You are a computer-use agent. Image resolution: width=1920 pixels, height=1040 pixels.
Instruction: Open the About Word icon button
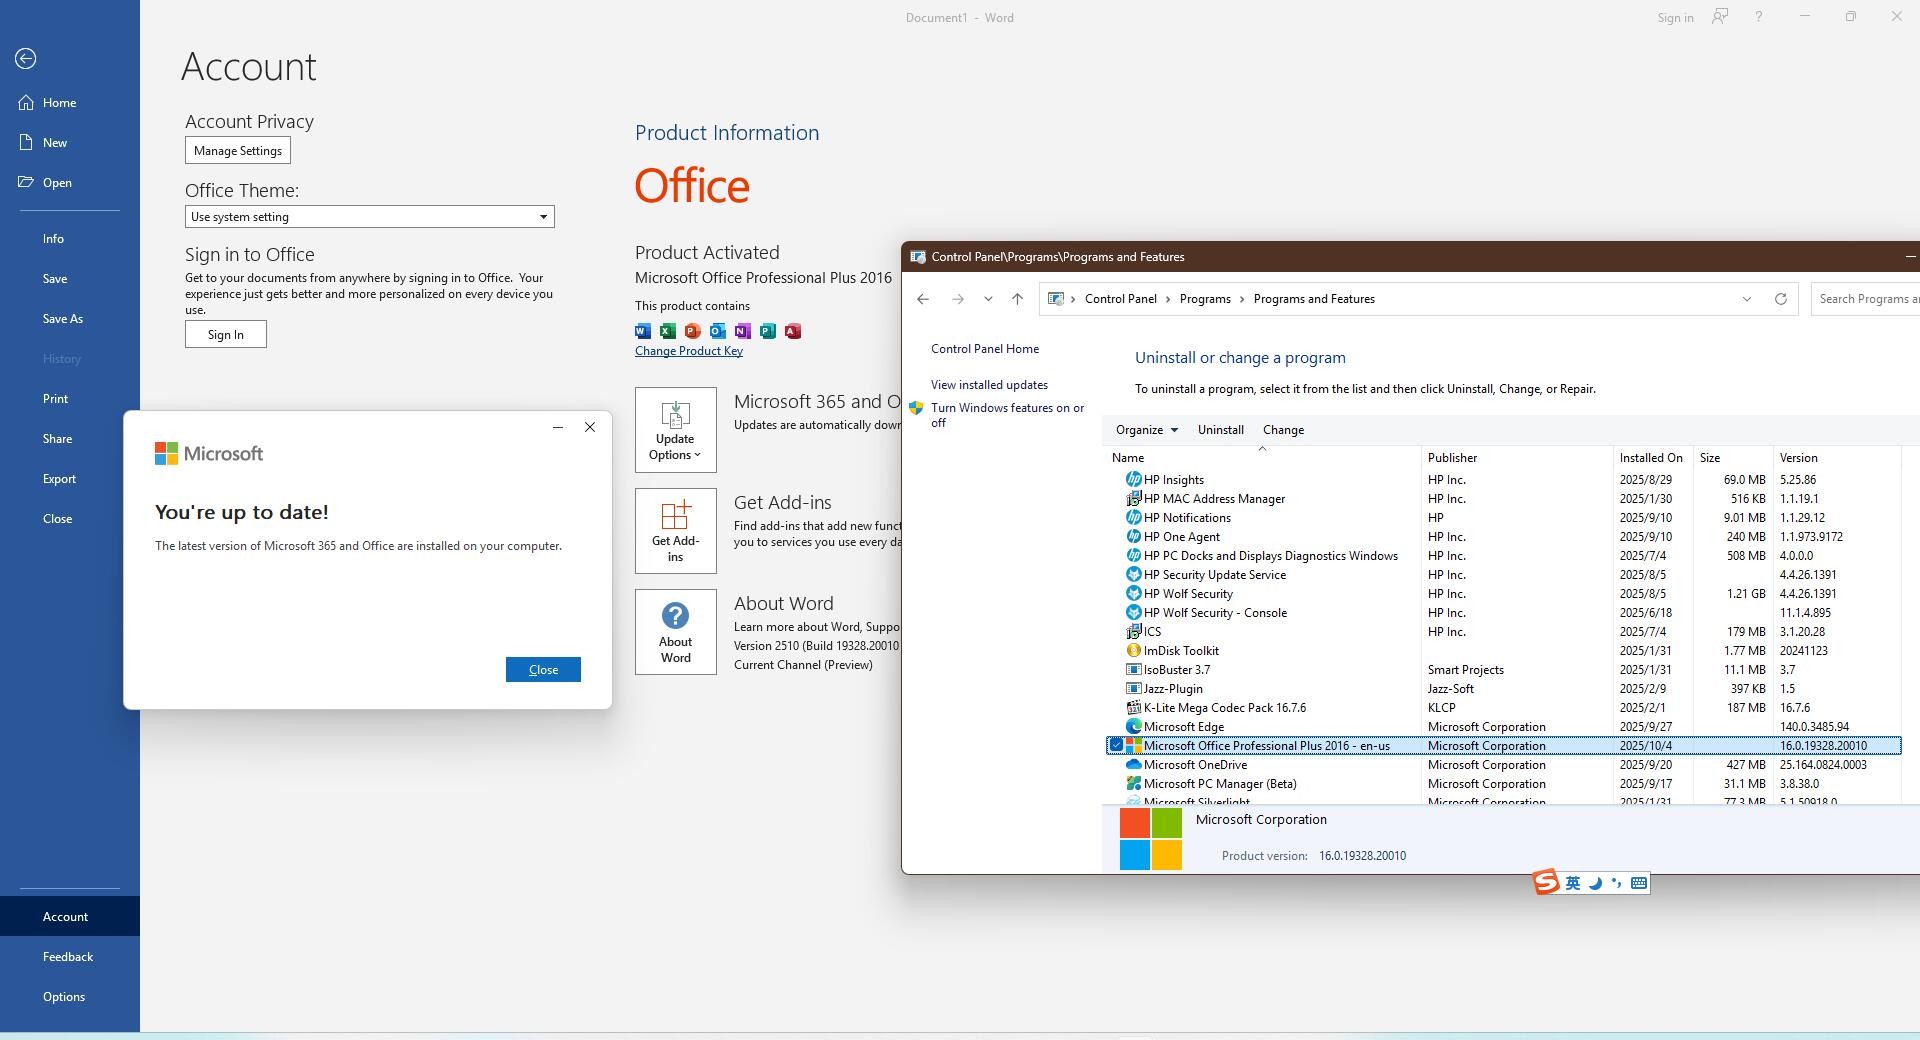pos(675,632)
